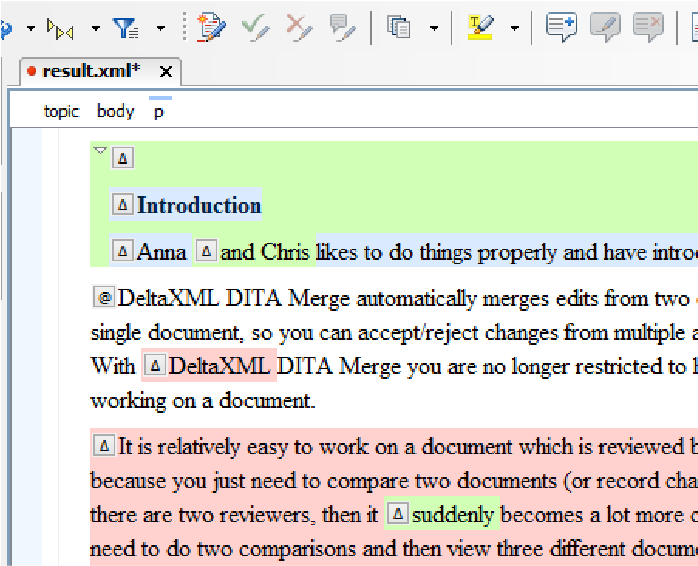698x566 pixels.
Task: Open the highlight color dropdown arrow
Action: 514,28
